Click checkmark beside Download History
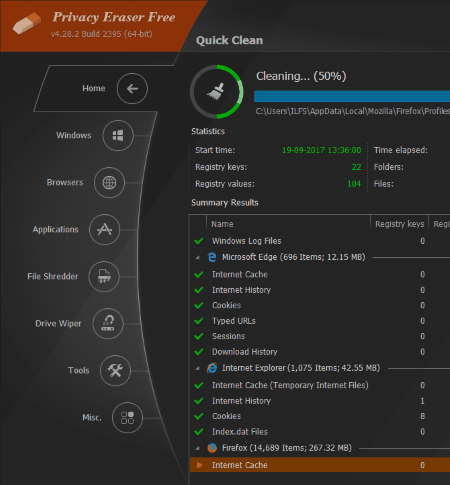 coord(199,352)
